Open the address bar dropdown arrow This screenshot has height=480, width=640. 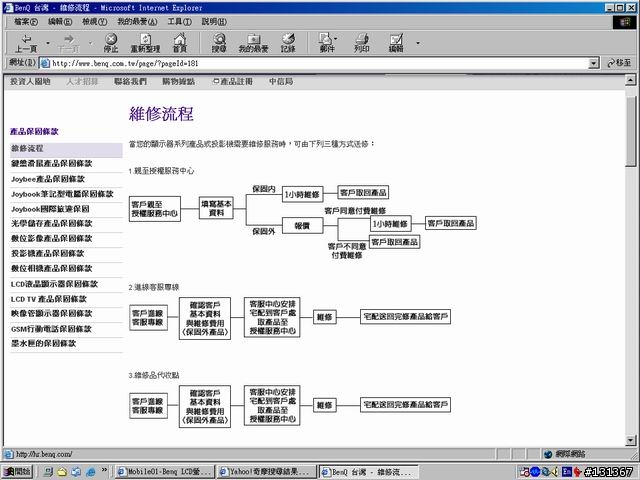coord(594,63)
